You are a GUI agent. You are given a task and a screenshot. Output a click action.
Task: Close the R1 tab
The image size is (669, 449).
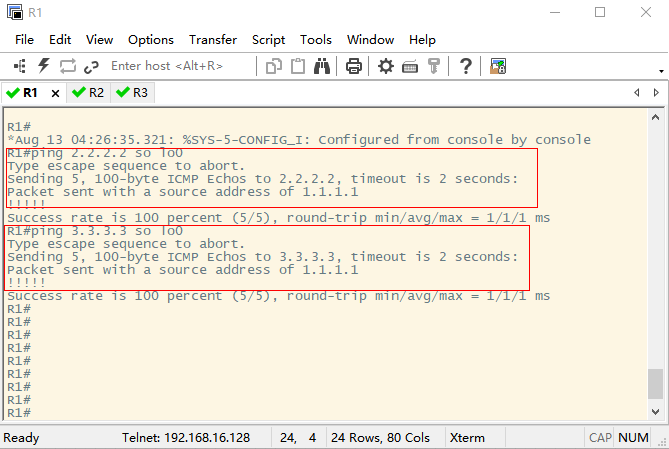[x=55, y=93]
